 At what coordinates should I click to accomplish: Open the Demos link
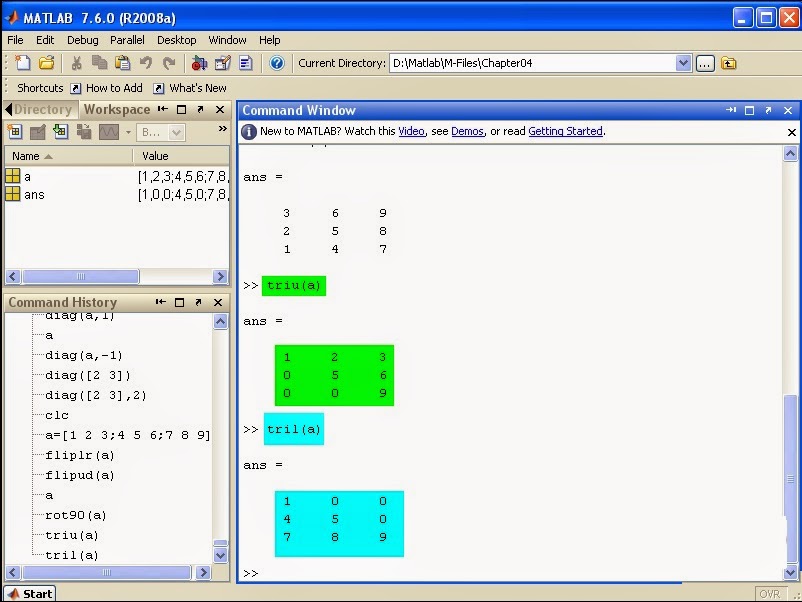(x=467, y=131)
